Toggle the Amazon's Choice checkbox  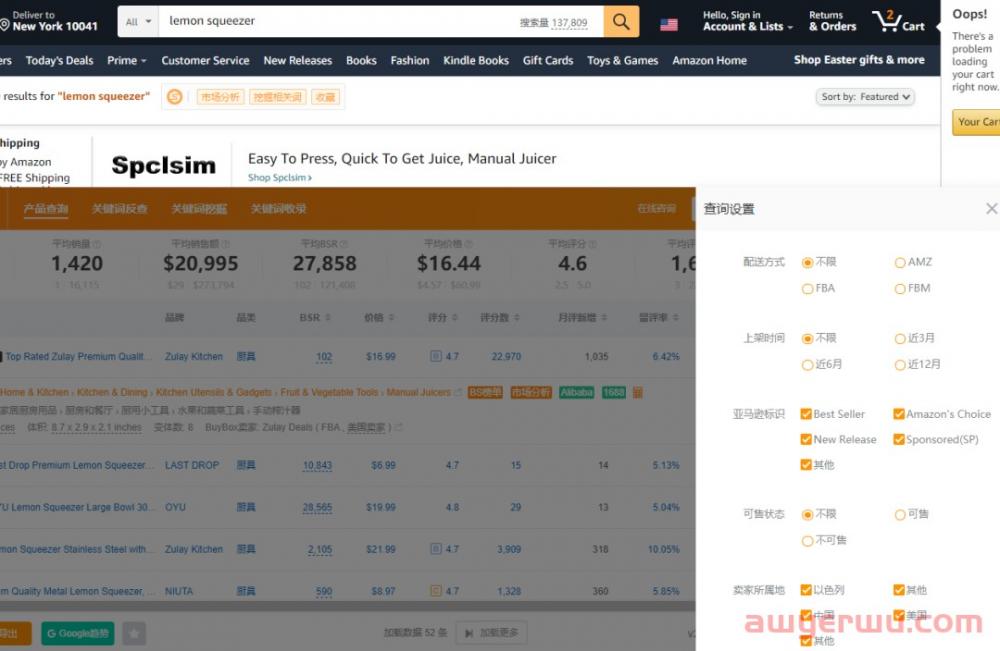click(899, 414)
